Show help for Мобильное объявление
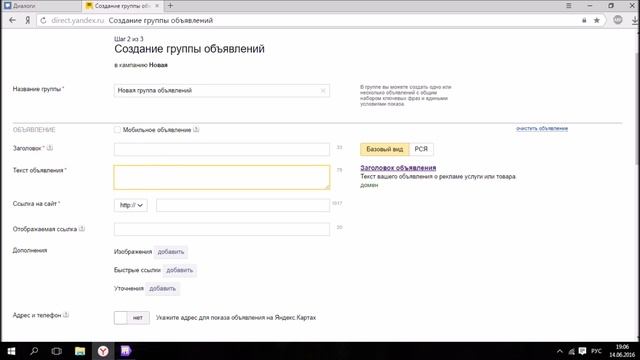Viewport: 640px width, 360px height. coord(196,130)
